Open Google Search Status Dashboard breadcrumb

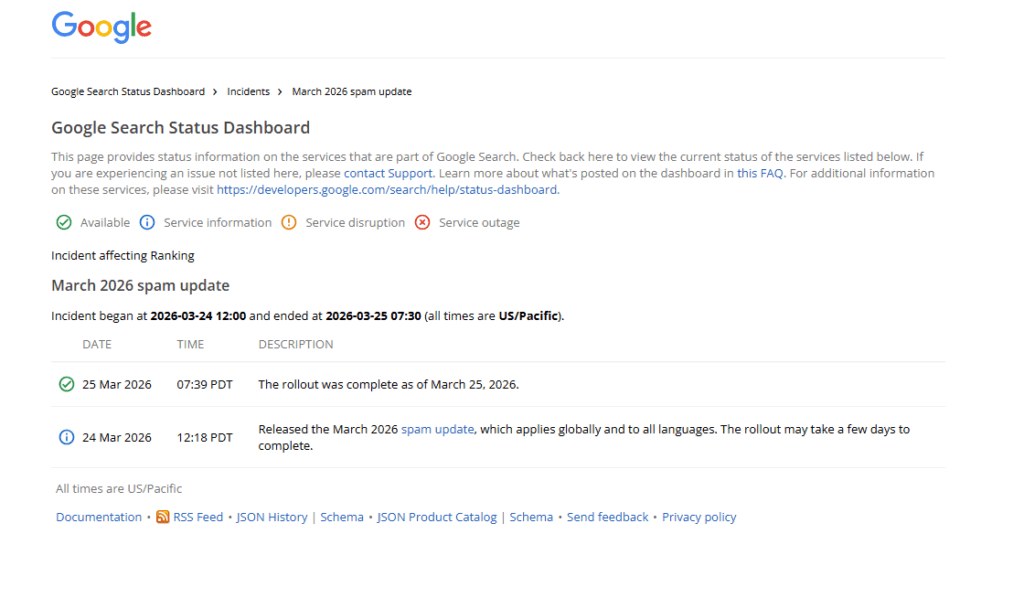(128, 91)
